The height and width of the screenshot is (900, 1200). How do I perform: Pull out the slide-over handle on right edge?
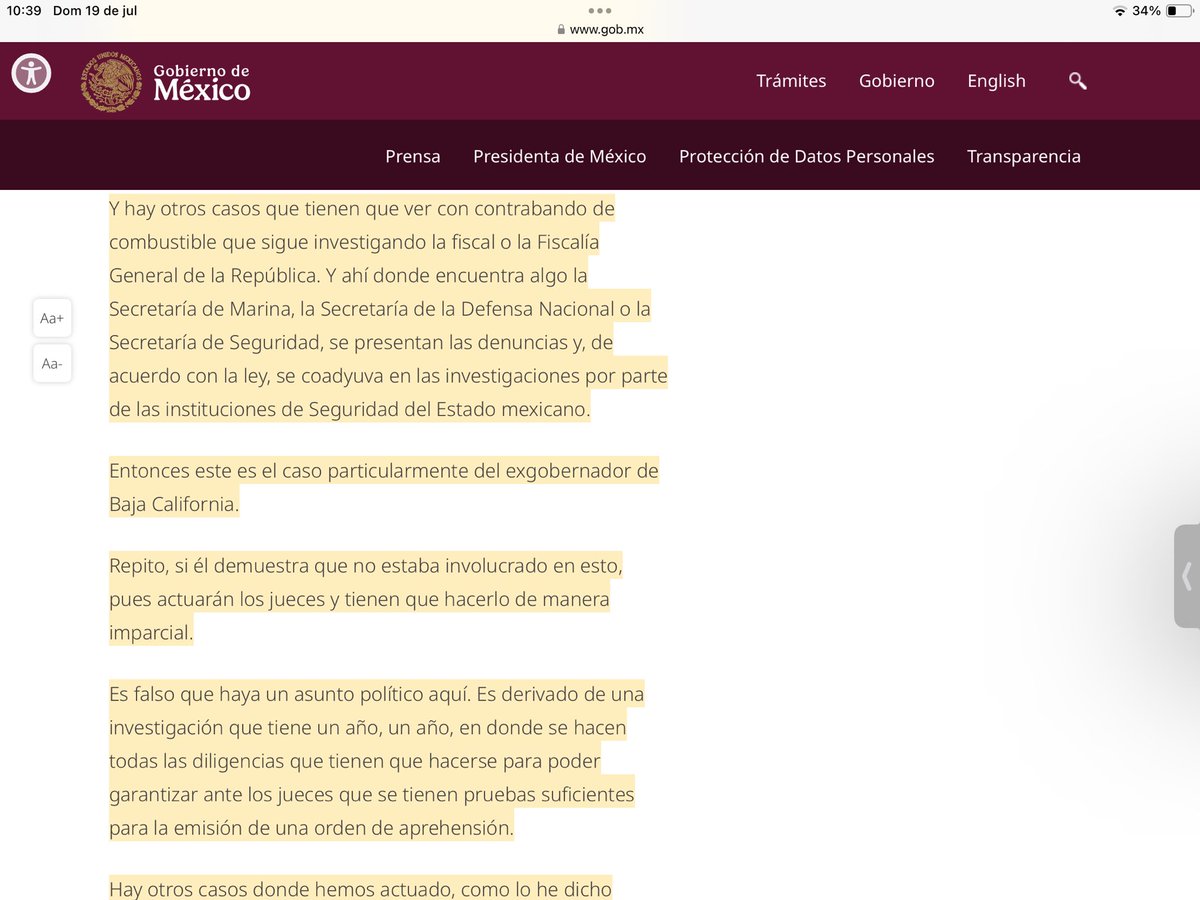1187,576
